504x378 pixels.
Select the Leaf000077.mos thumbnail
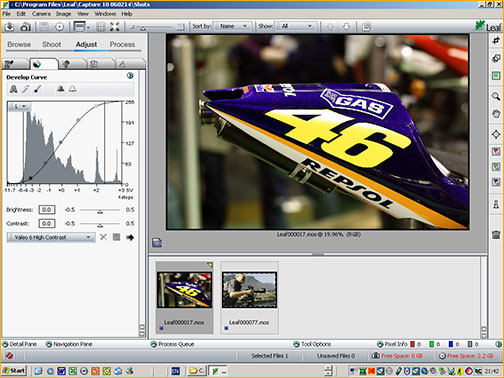point(249,298)
